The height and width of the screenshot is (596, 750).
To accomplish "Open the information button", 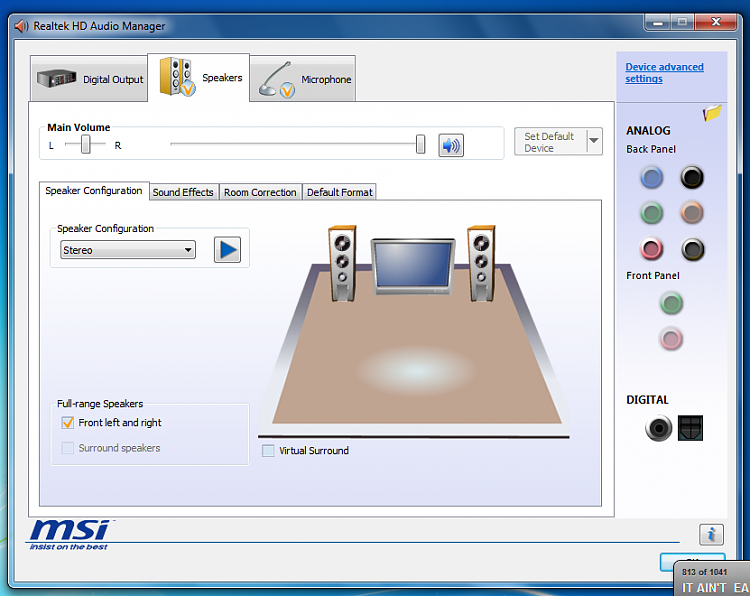I will point(711,534).
